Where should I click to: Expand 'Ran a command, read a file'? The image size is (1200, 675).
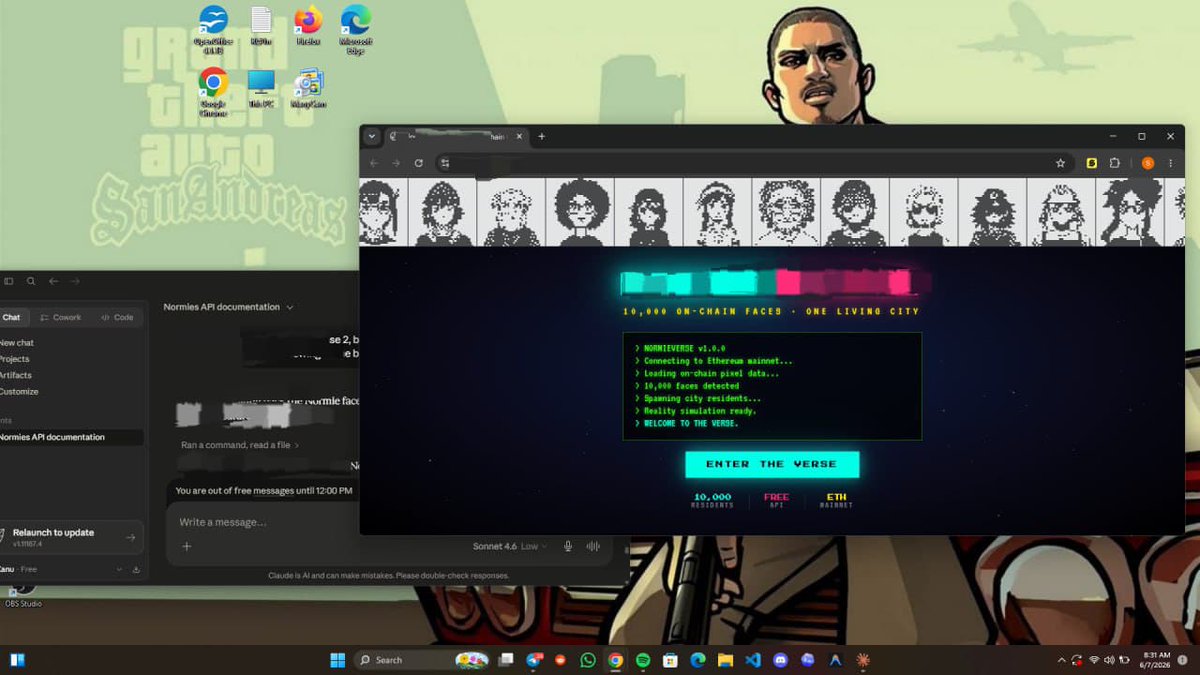(240, 444)
